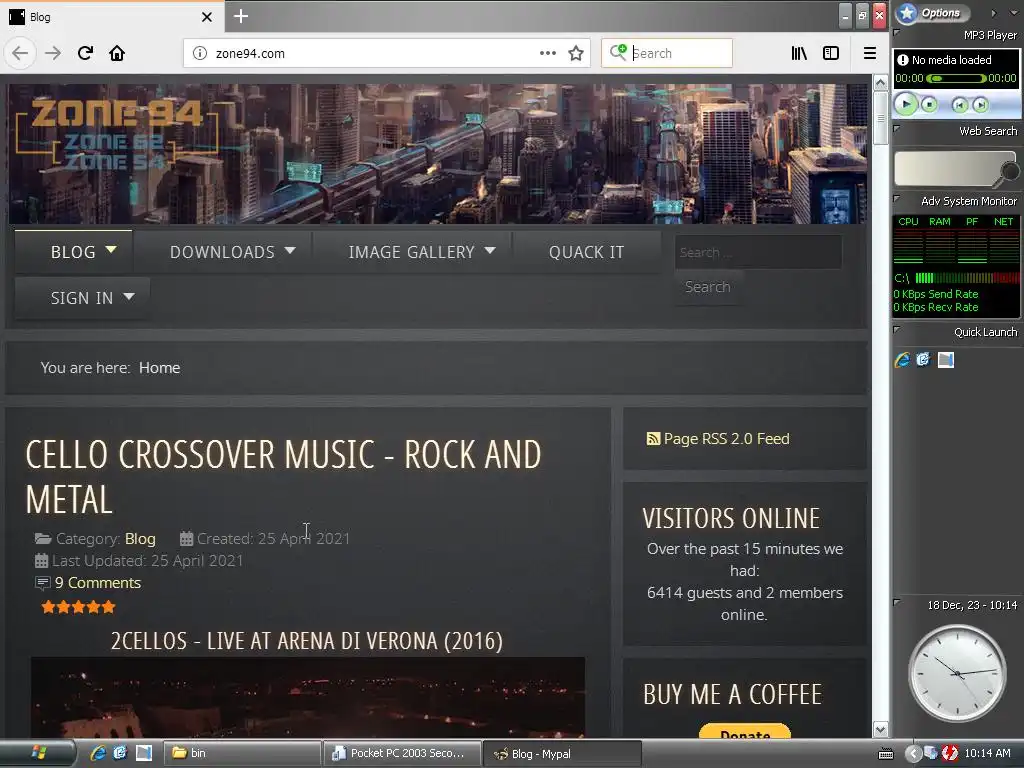
Task: Click the page scrollbar down arrow
Action: [x=880, y=729]
